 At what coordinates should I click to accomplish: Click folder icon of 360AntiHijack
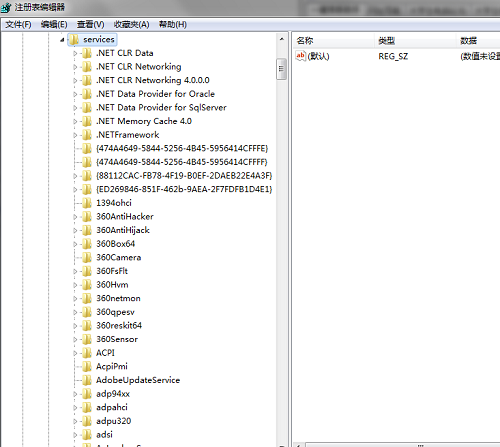click(x=87, y=230)
